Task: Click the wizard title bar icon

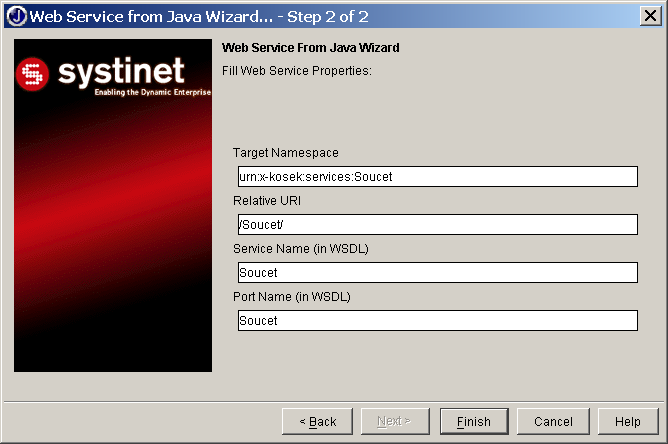Action: click(x=17, y=16)
